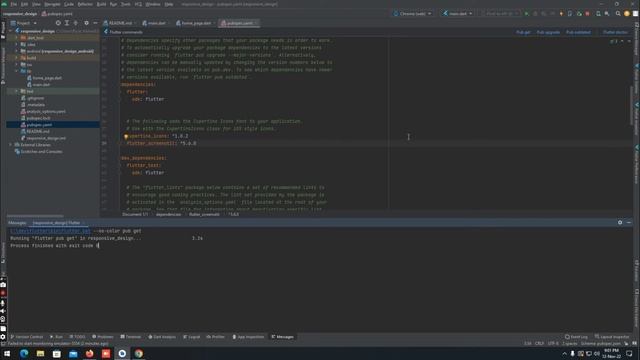Click Select Opened File target icon

click(x=58, y=23)
